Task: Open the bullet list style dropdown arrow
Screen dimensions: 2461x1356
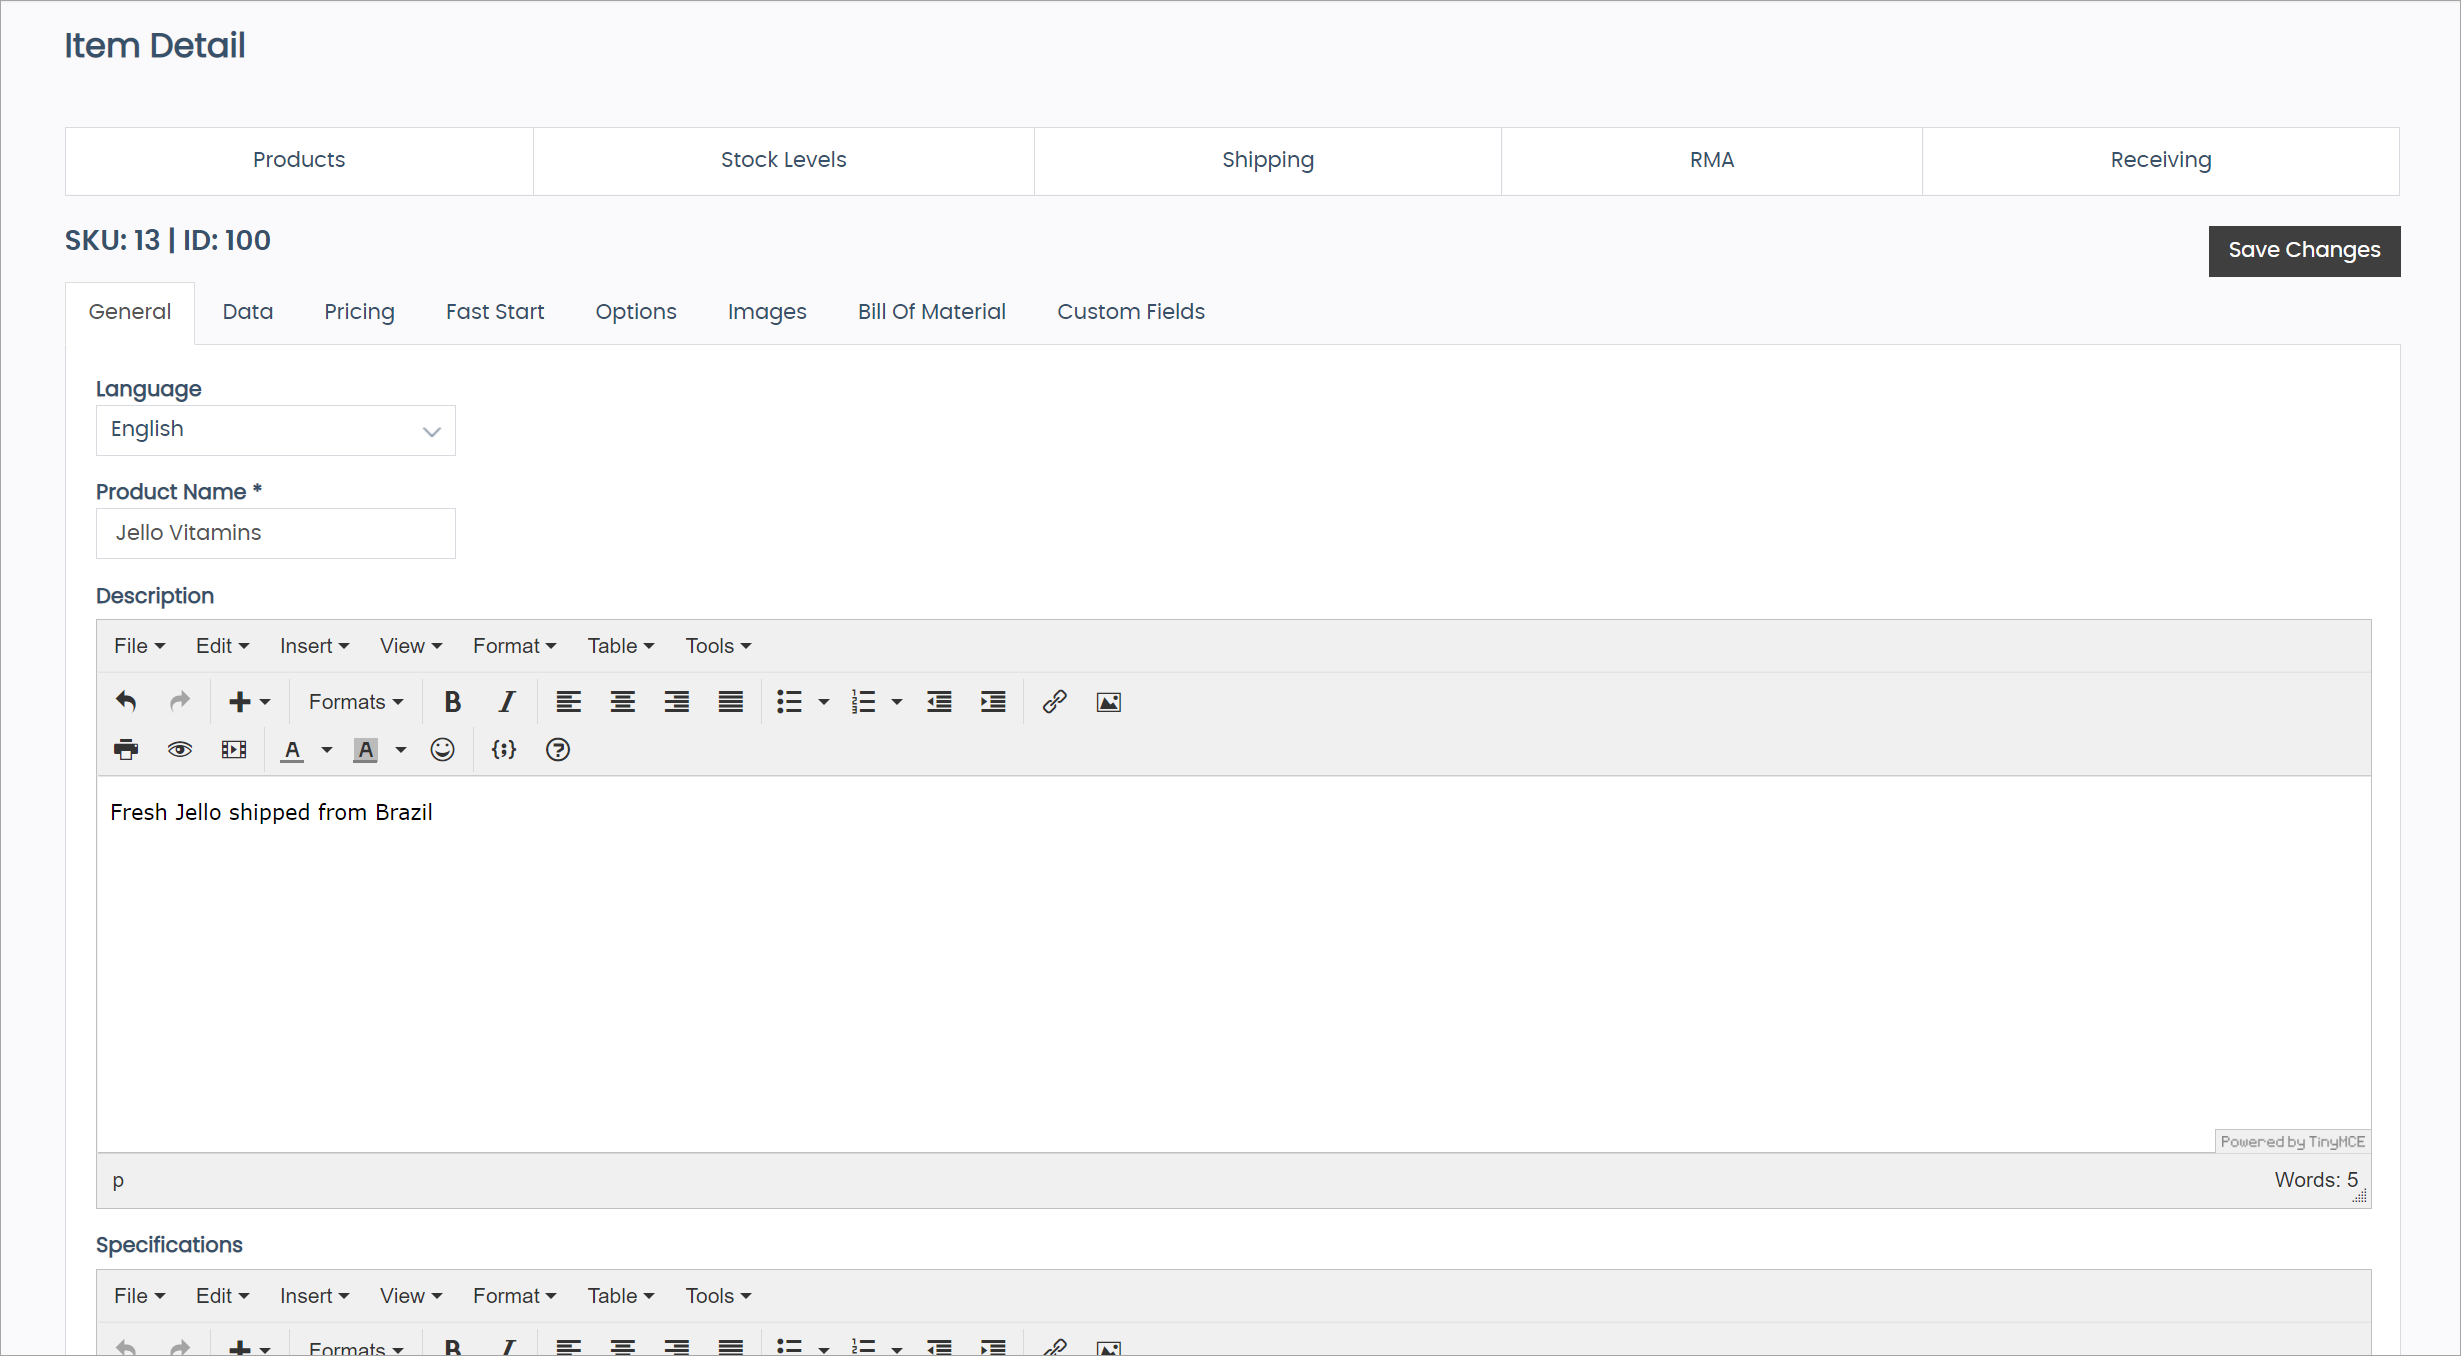Action: [824, 702]
